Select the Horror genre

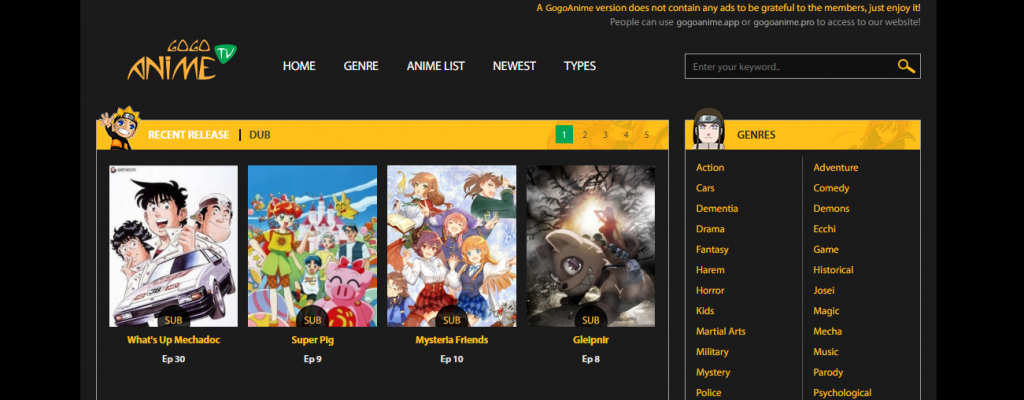(x=710, y=290)
